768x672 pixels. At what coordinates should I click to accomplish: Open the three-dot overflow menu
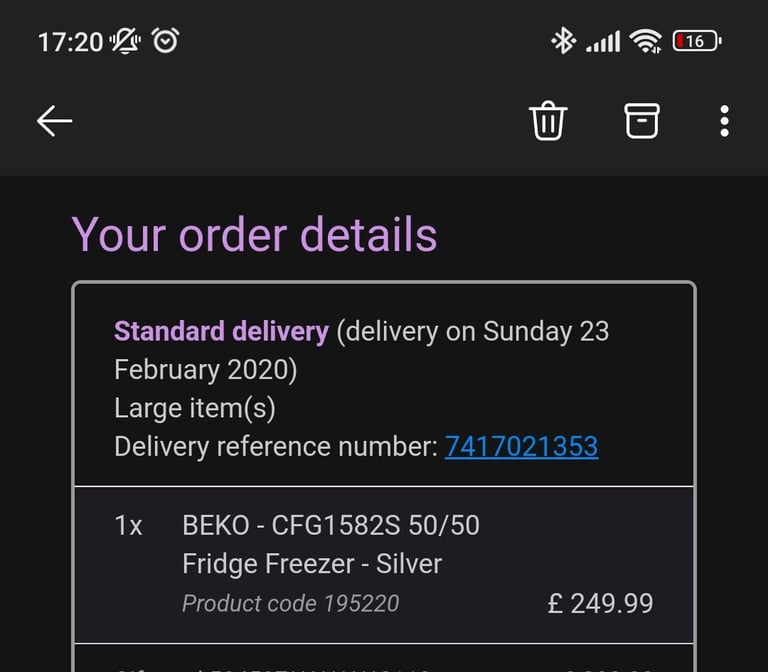[x=724, y=120]
